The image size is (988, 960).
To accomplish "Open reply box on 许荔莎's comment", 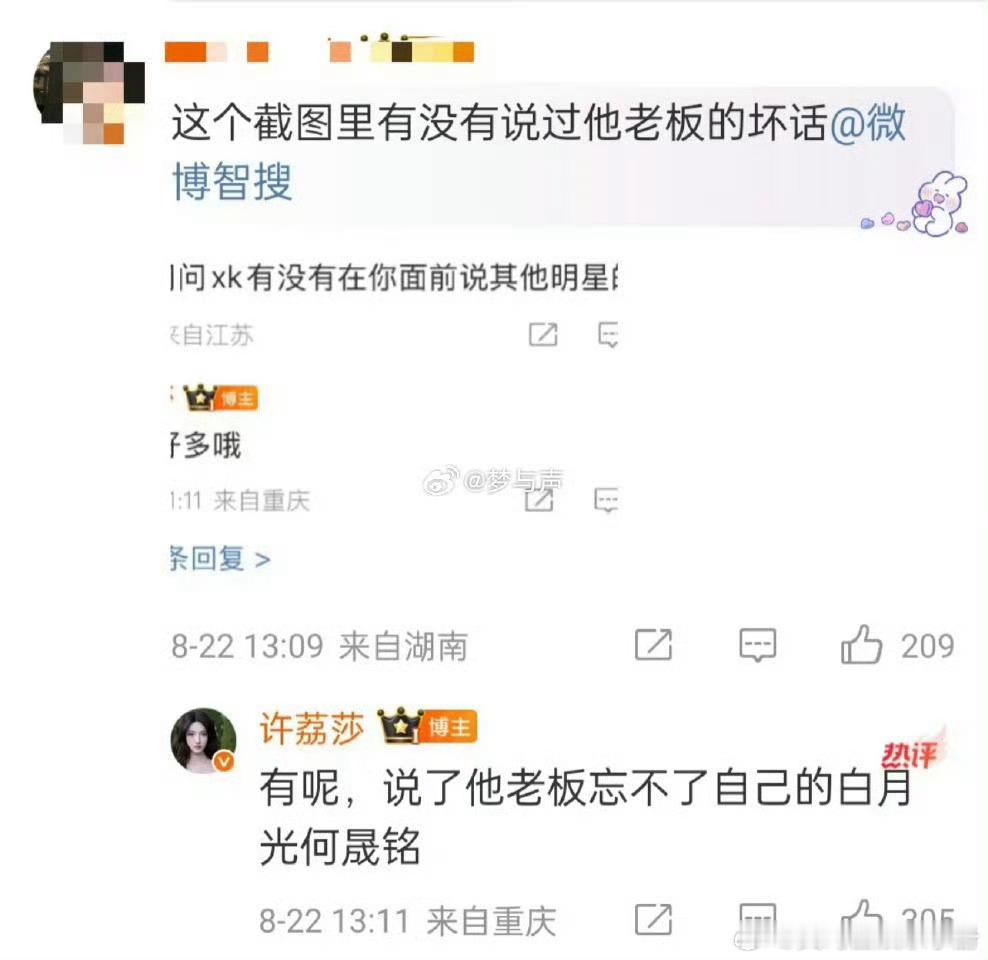I will coord(757,920).
